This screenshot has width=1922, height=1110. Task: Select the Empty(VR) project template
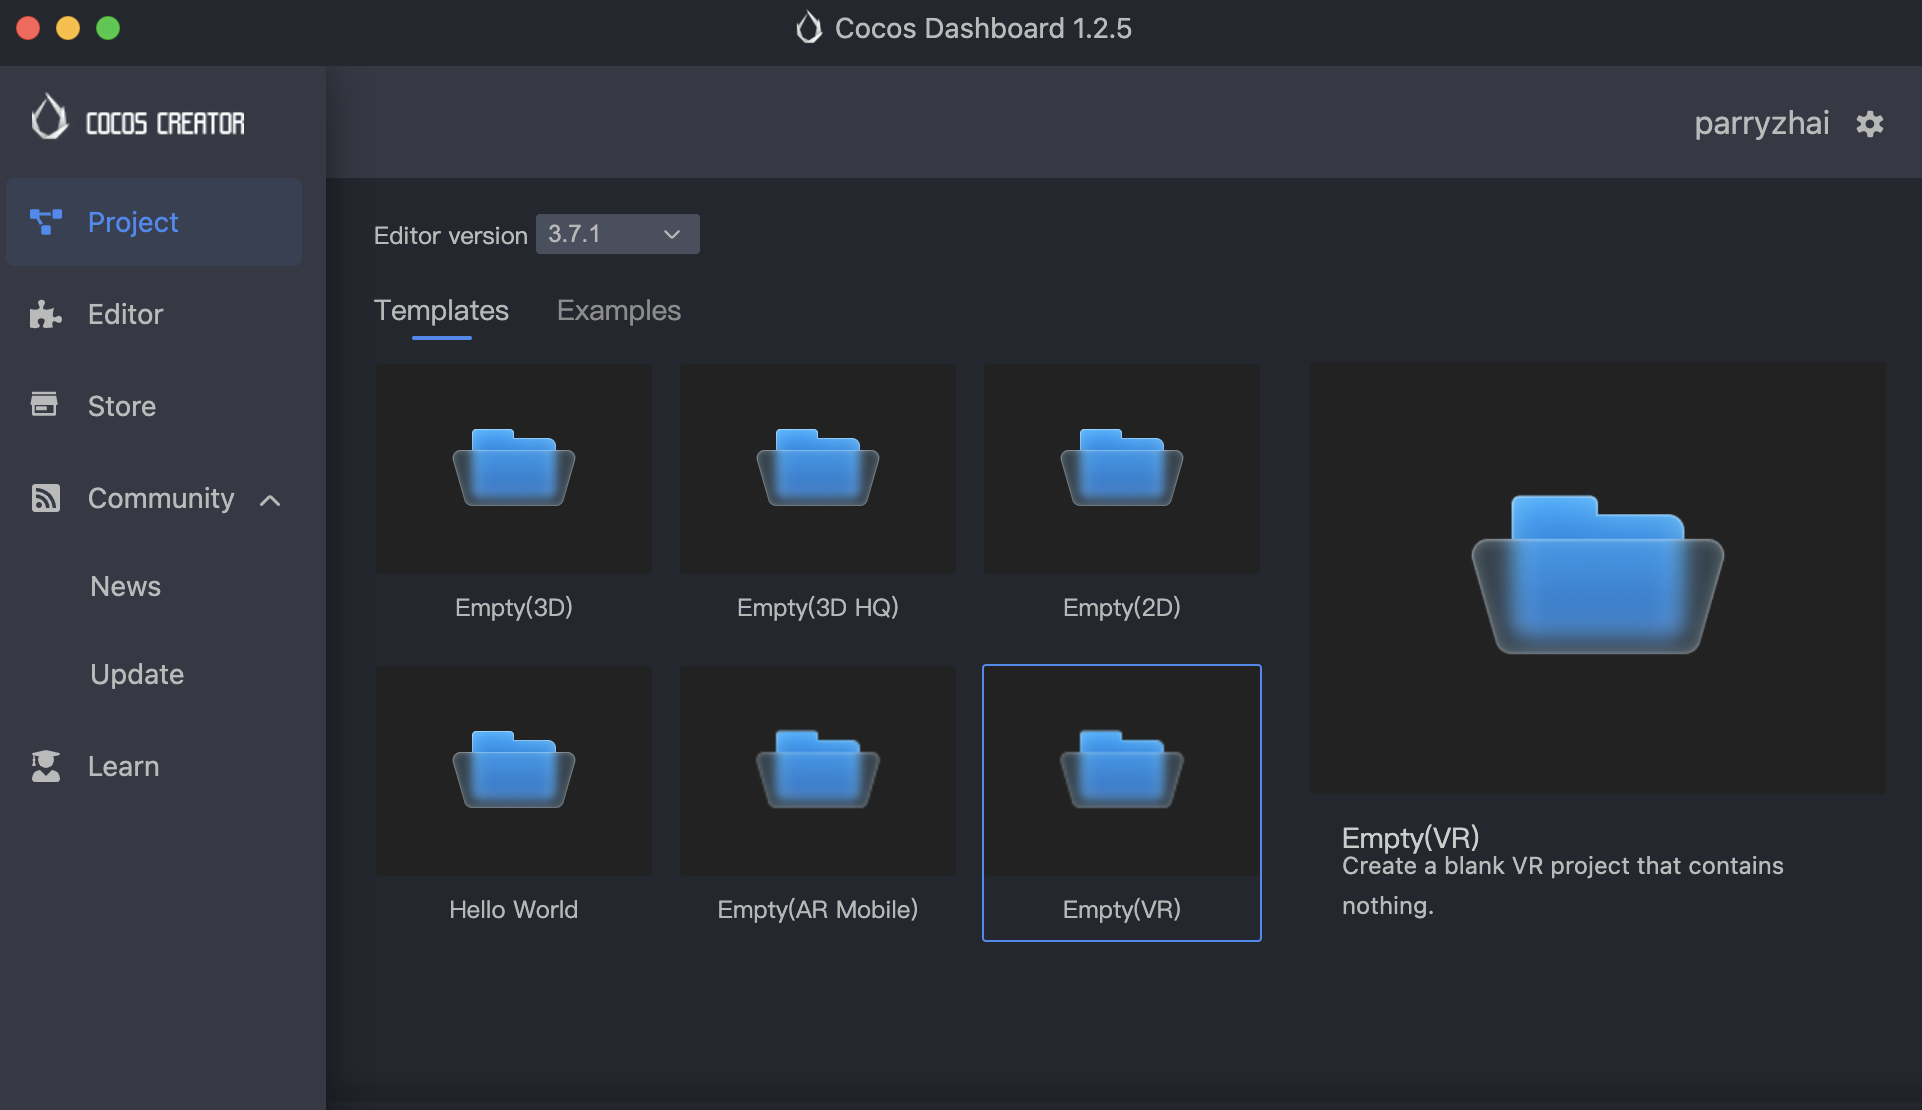click(1121, 803)
